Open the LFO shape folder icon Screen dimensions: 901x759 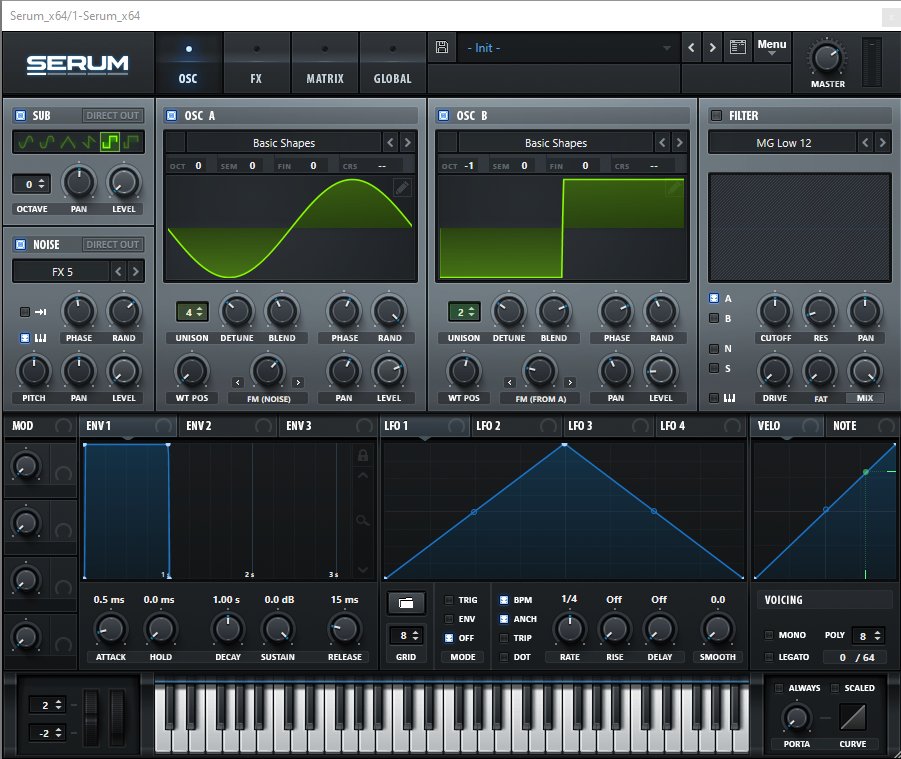tap(406, 603)
